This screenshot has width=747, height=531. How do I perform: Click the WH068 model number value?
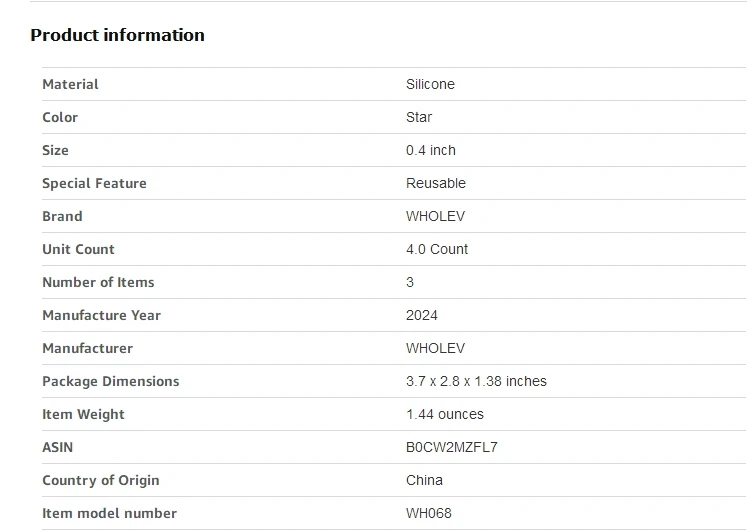pyautogui.click(x=429, y=513)
